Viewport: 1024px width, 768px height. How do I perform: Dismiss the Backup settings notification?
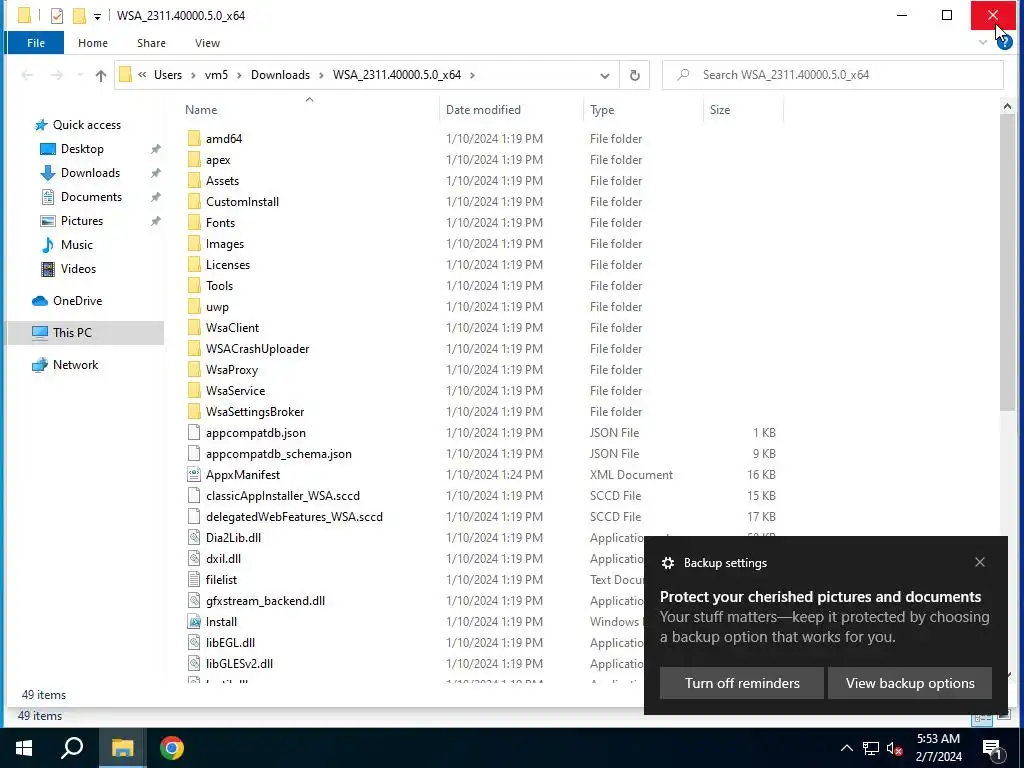980,562
